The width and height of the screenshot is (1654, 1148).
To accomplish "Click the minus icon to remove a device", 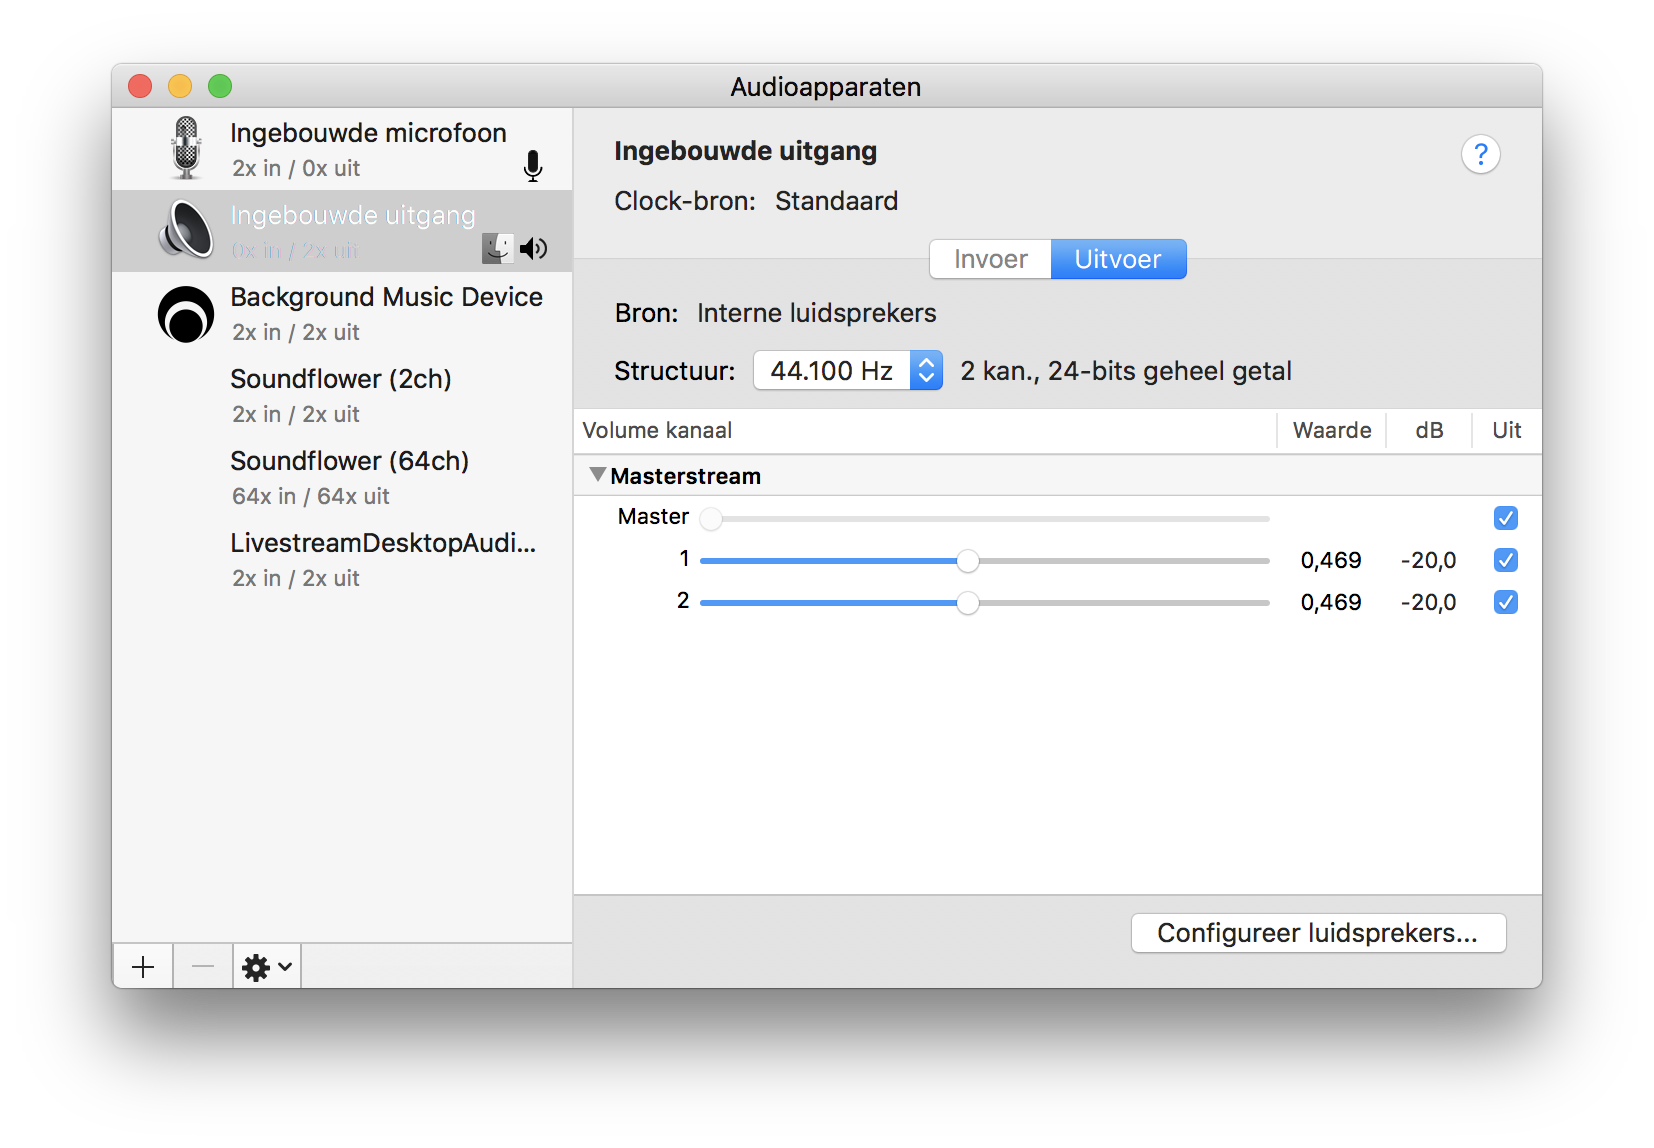I will [x=202, y=965].
